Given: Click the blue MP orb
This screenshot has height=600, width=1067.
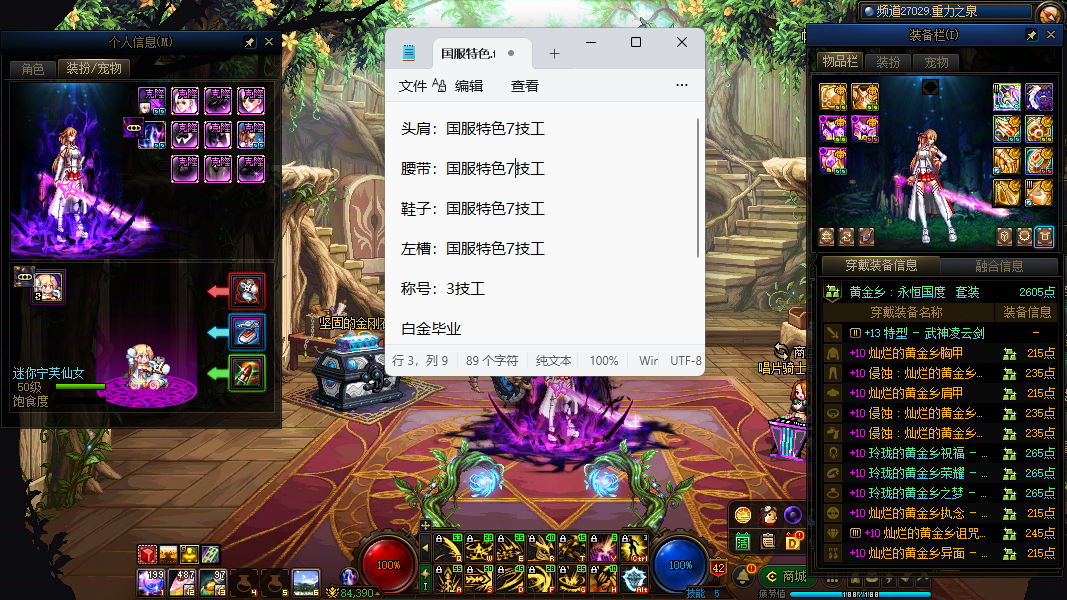Looking at the screenshot, I should point(680,564).
